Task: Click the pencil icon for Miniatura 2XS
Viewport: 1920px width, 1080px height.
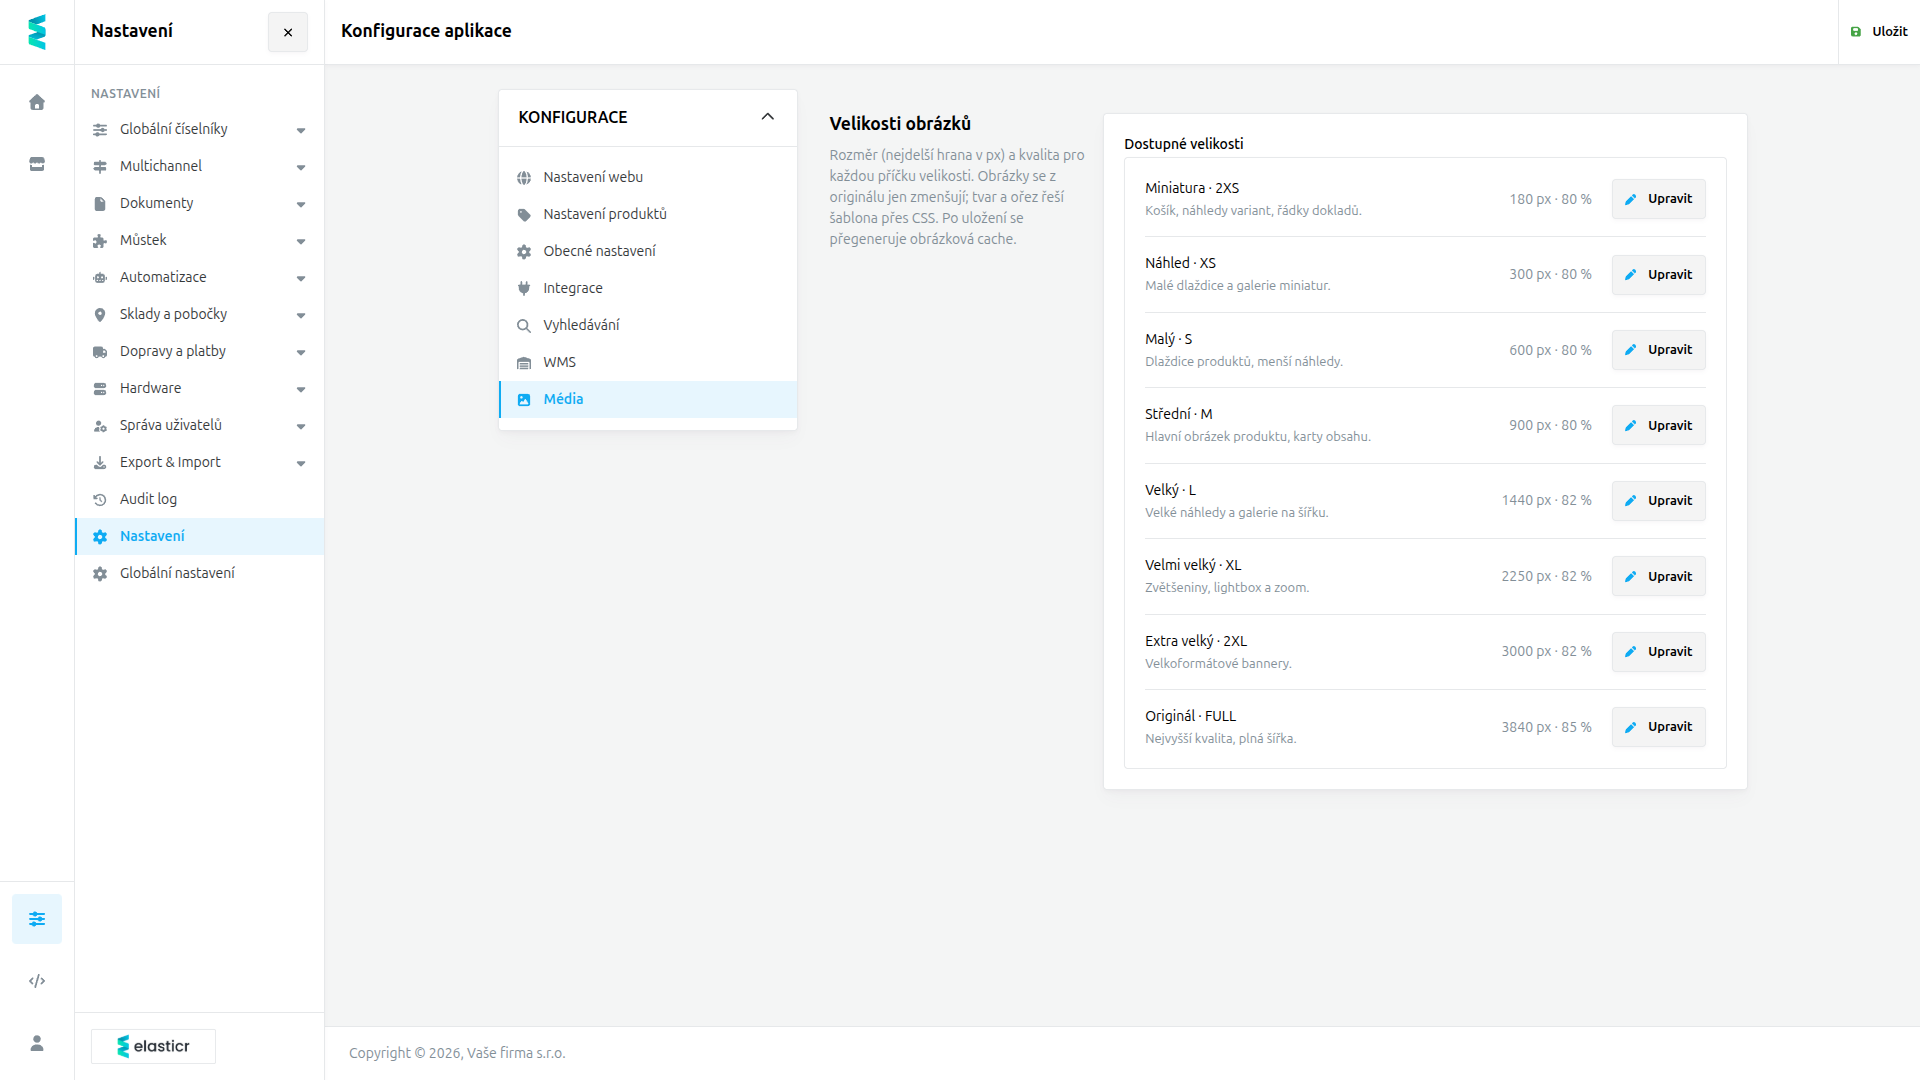Action: click(1630, 199)
